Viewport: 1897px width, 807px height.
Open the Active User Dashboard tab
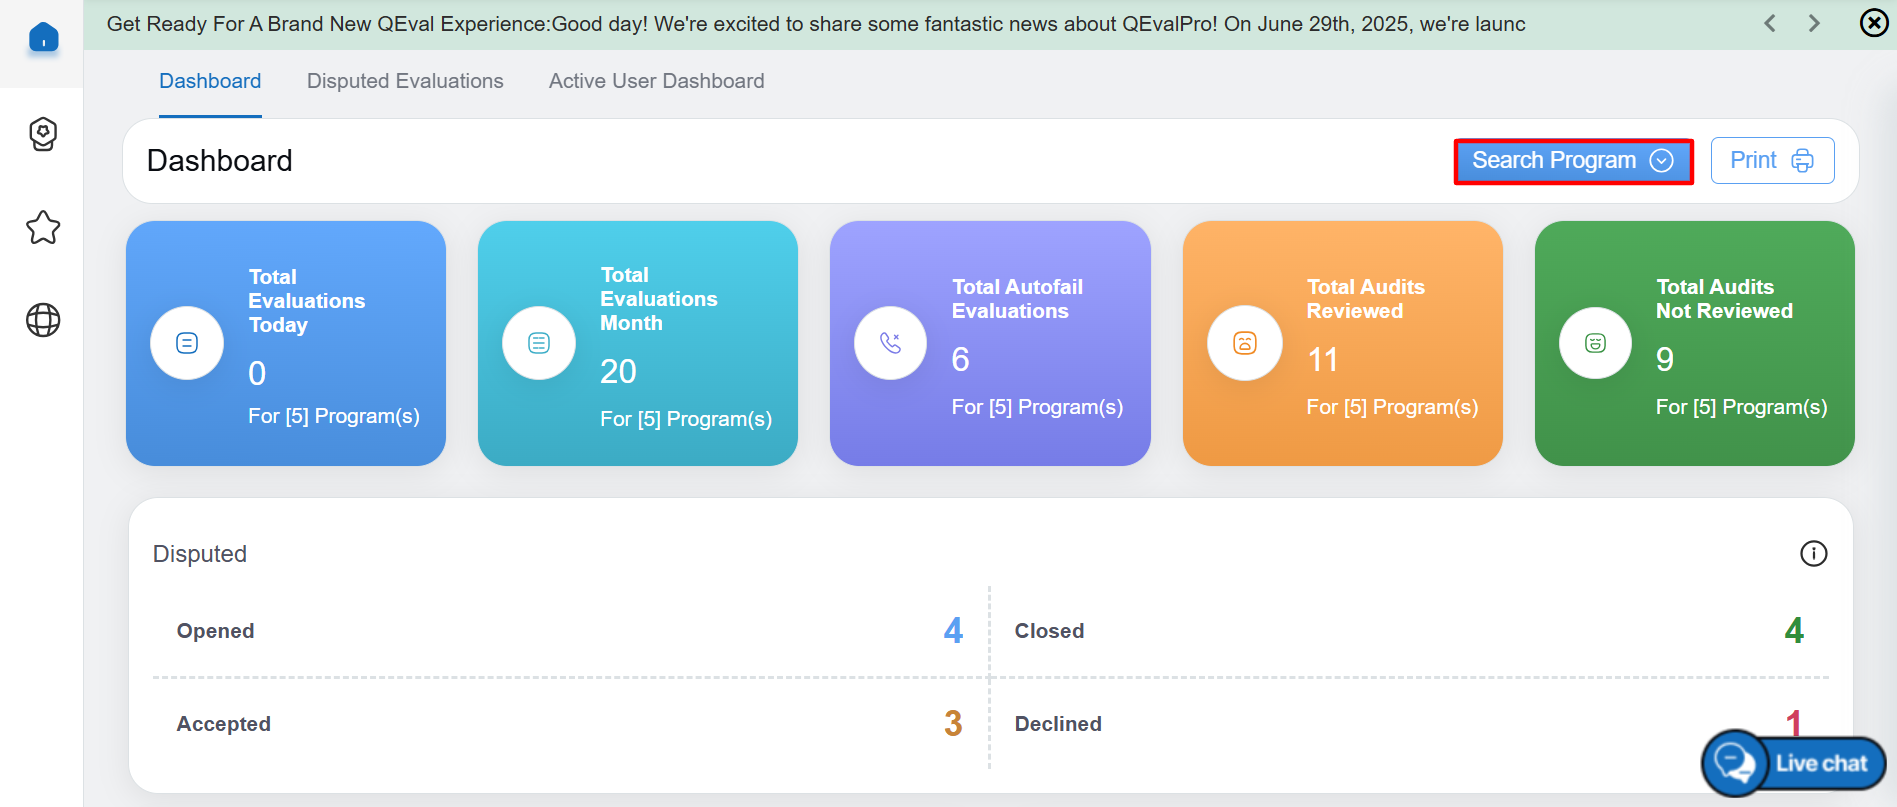click(x=656, y=81)
